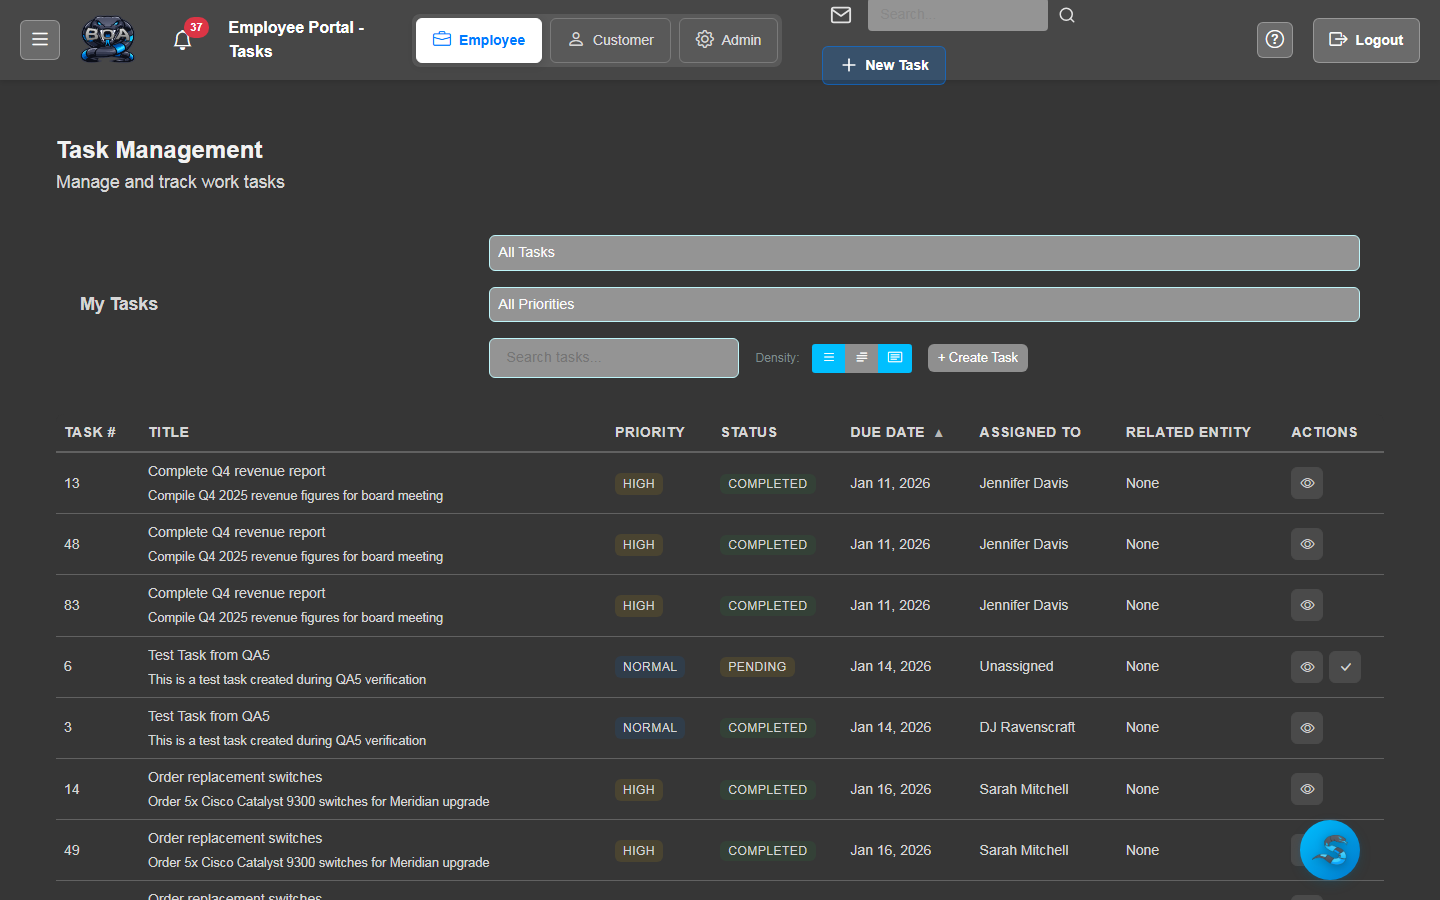
Task: Click the Search tasks input field
Action: click(613, 357)
